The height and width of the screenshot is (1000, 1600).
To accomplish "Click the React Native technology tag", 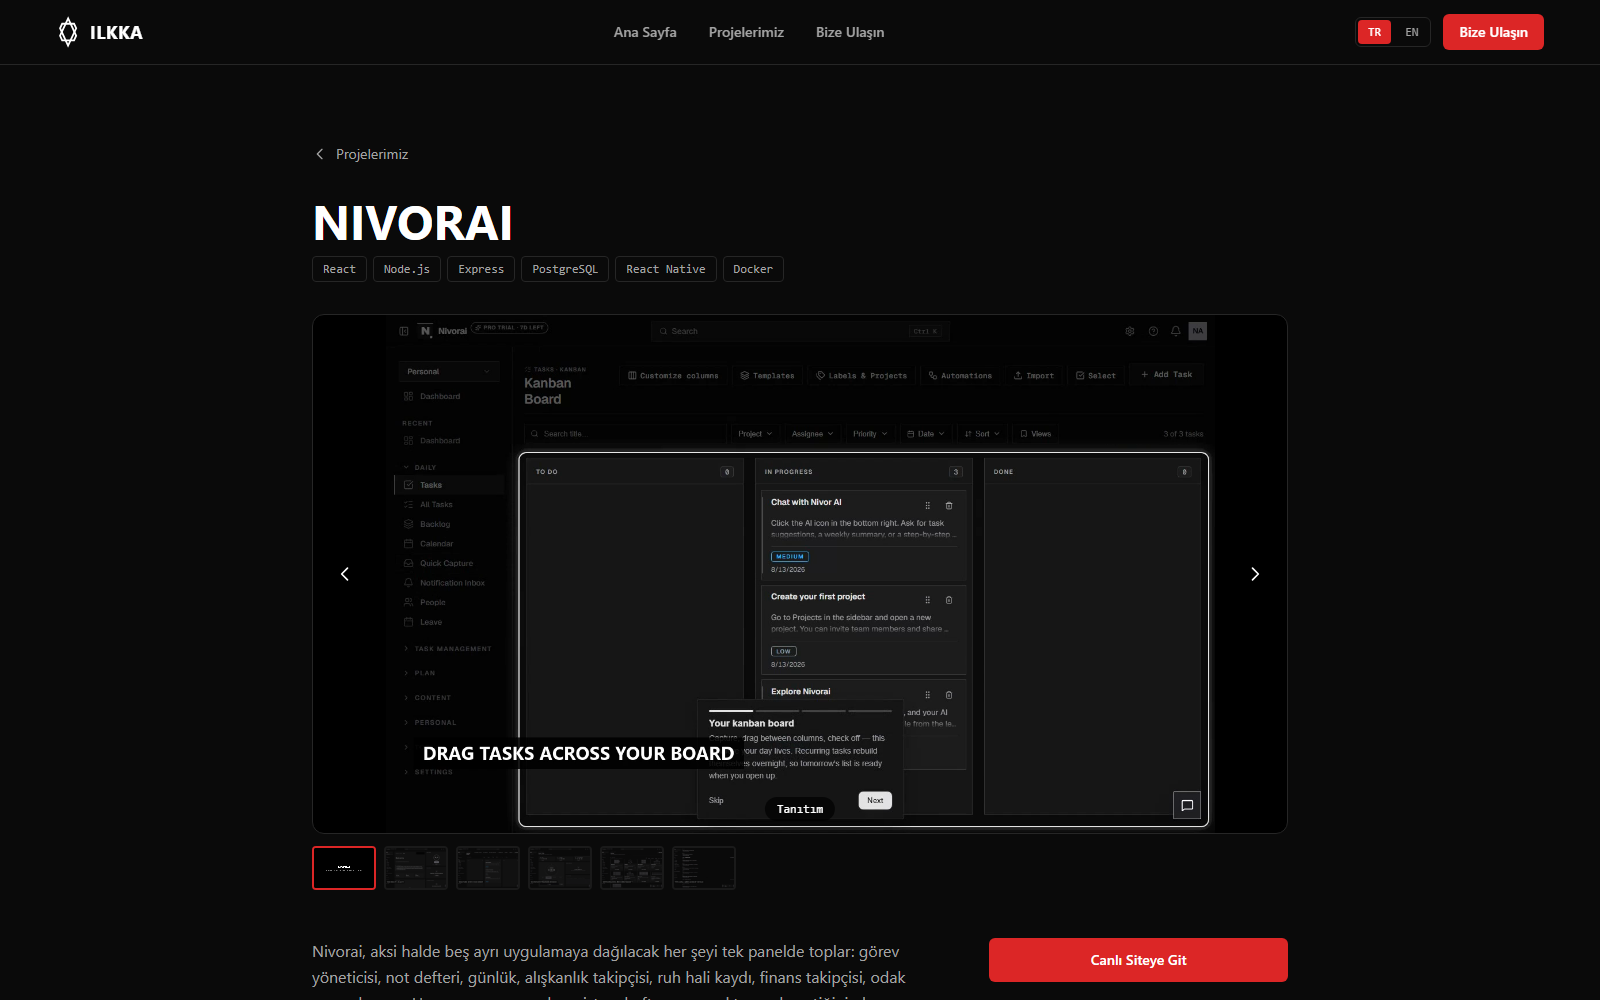I will tap(666, 269).
